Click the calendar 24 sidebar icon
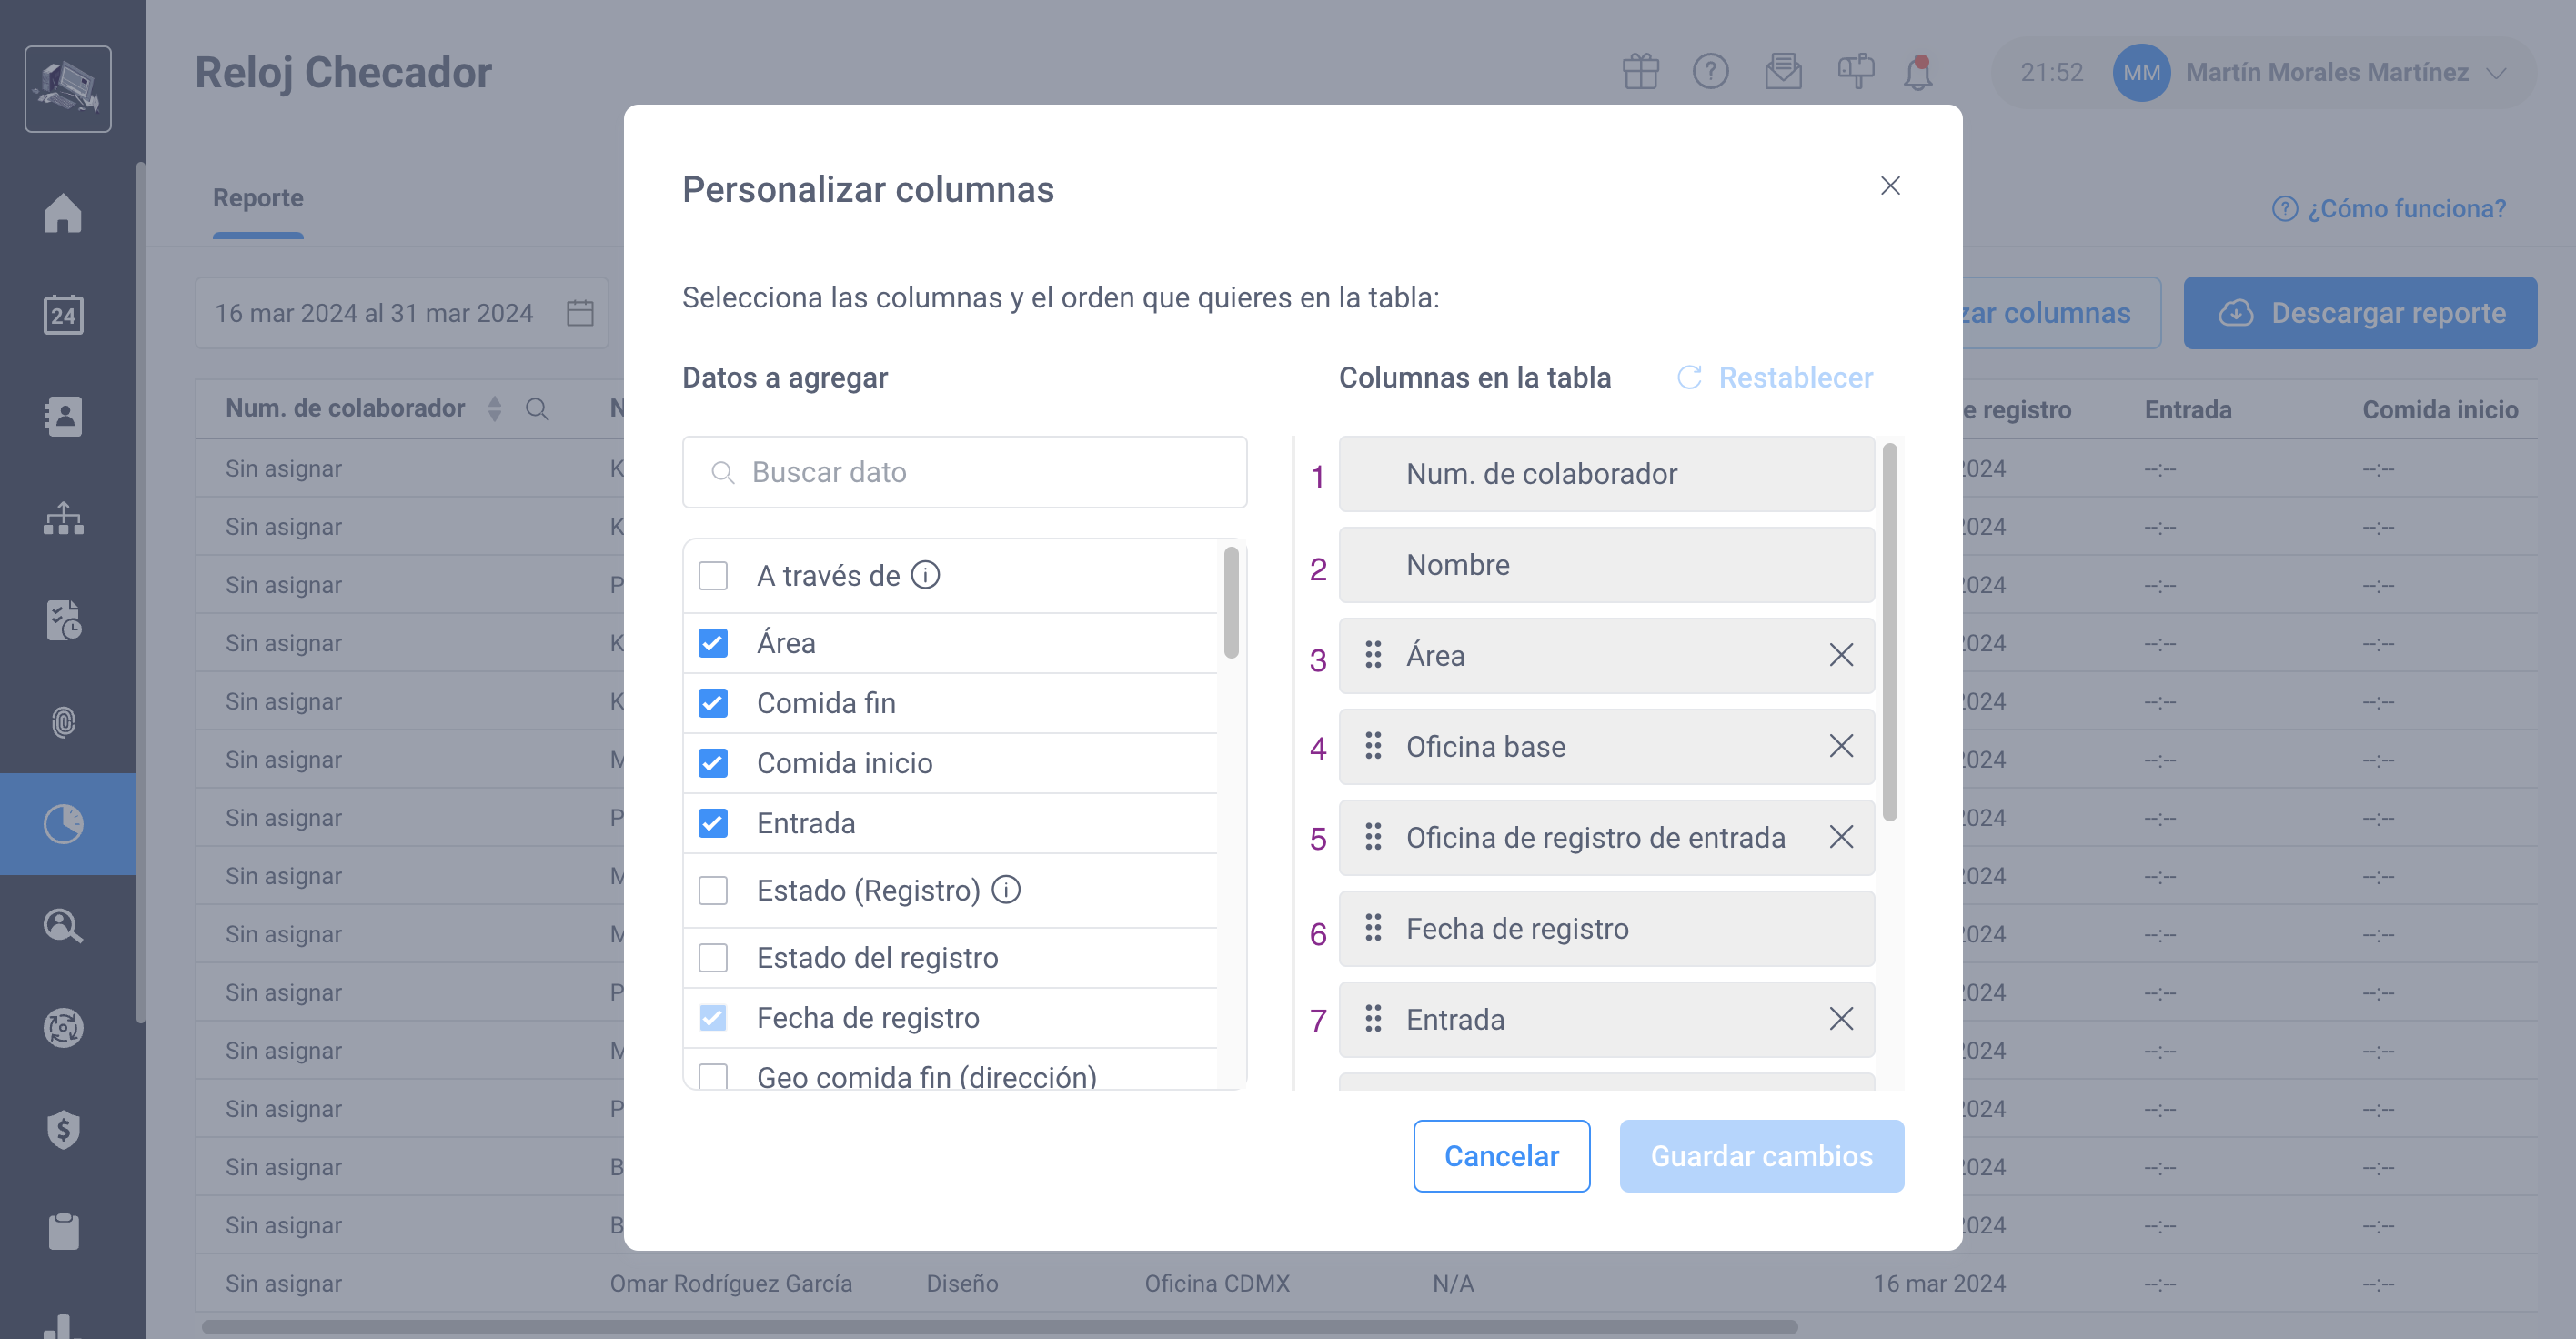The width and height of the screenshot is (2576, 1339). [64, 315]
